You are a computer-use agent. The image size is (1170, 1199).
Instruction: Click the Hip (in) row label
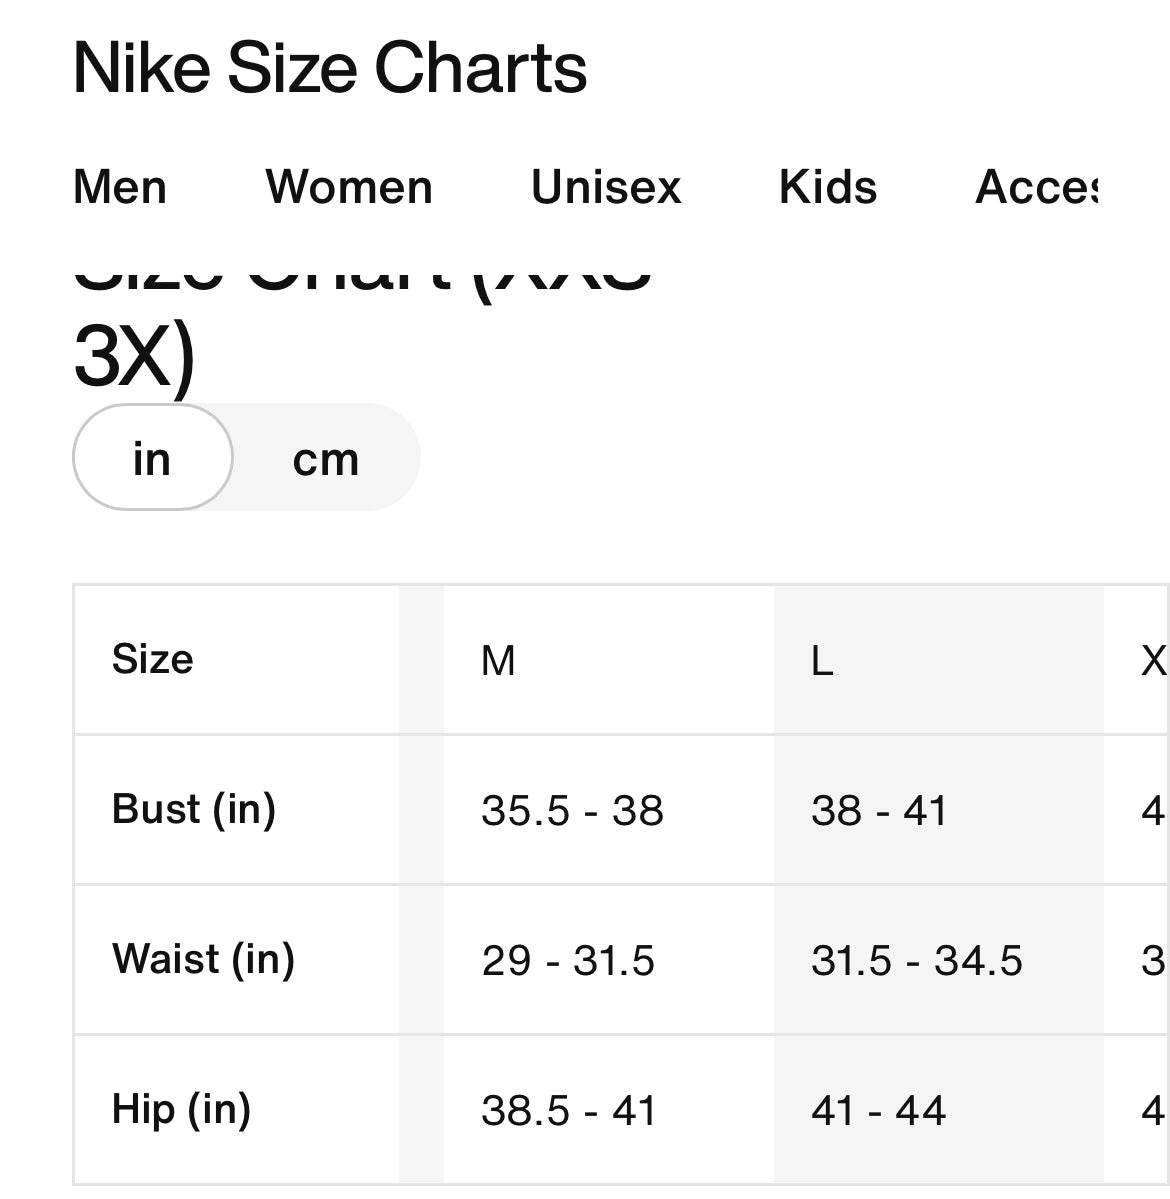[181, 1109]
